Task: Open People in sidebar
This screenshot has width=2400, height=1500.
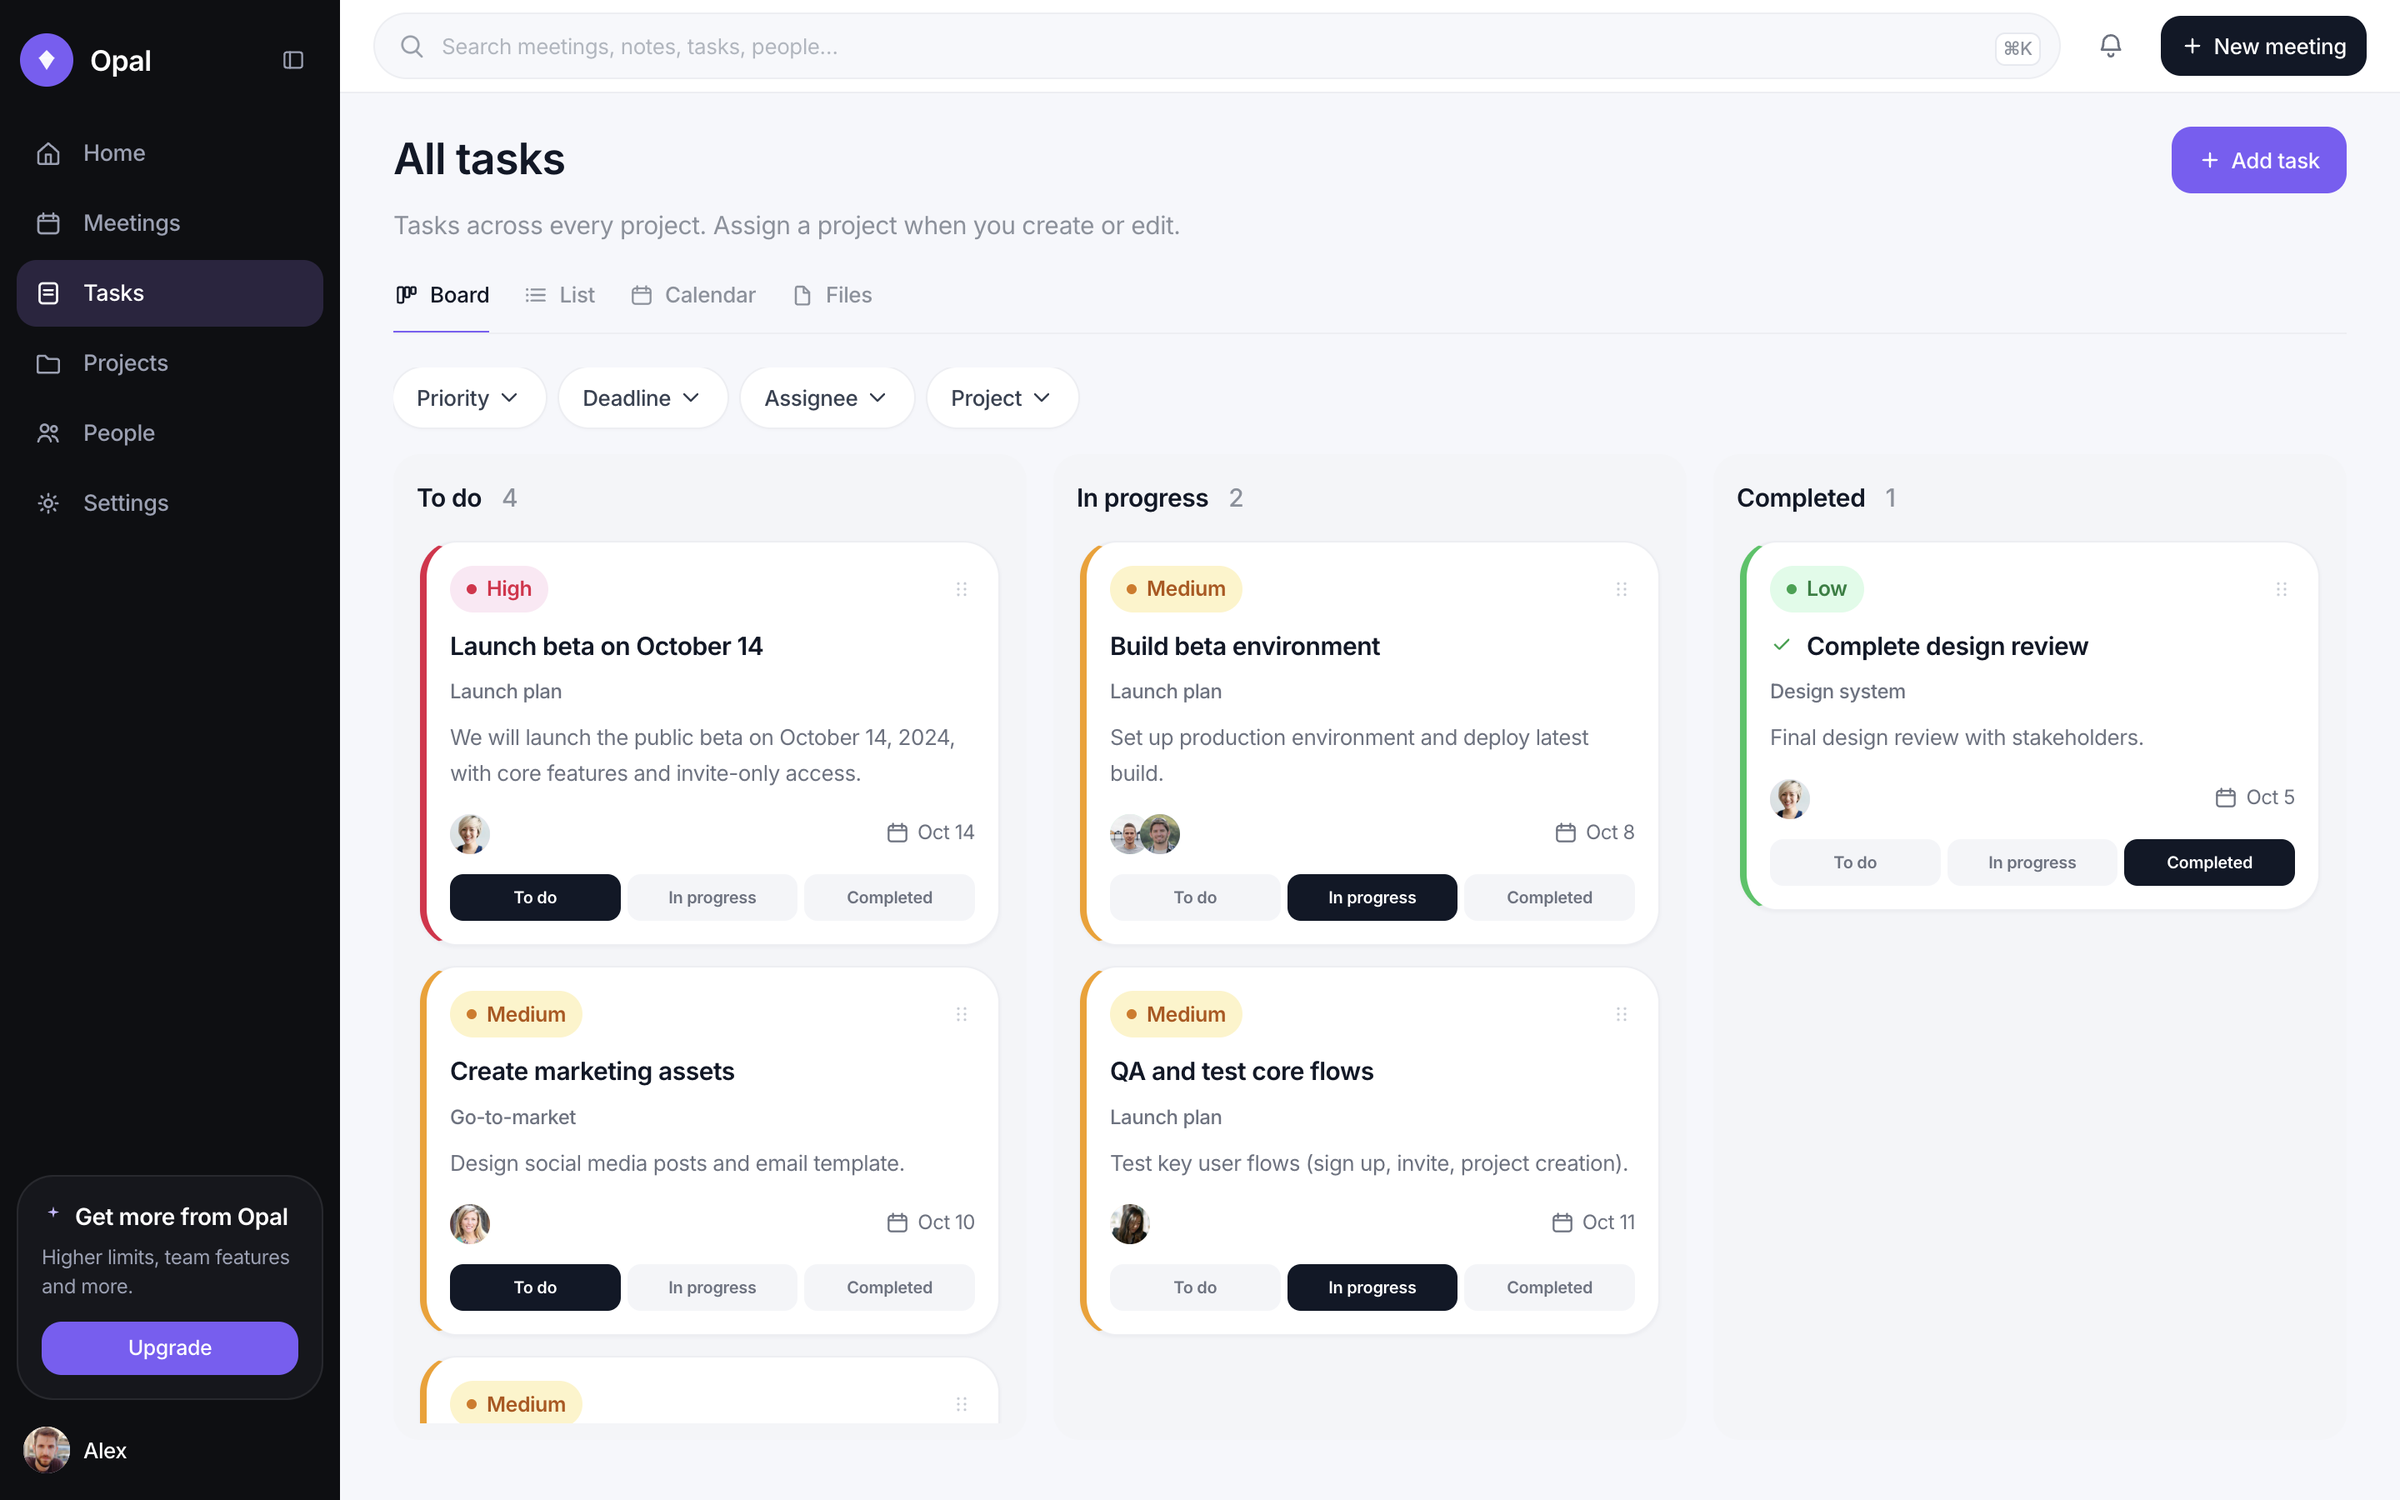Action: 170,433
